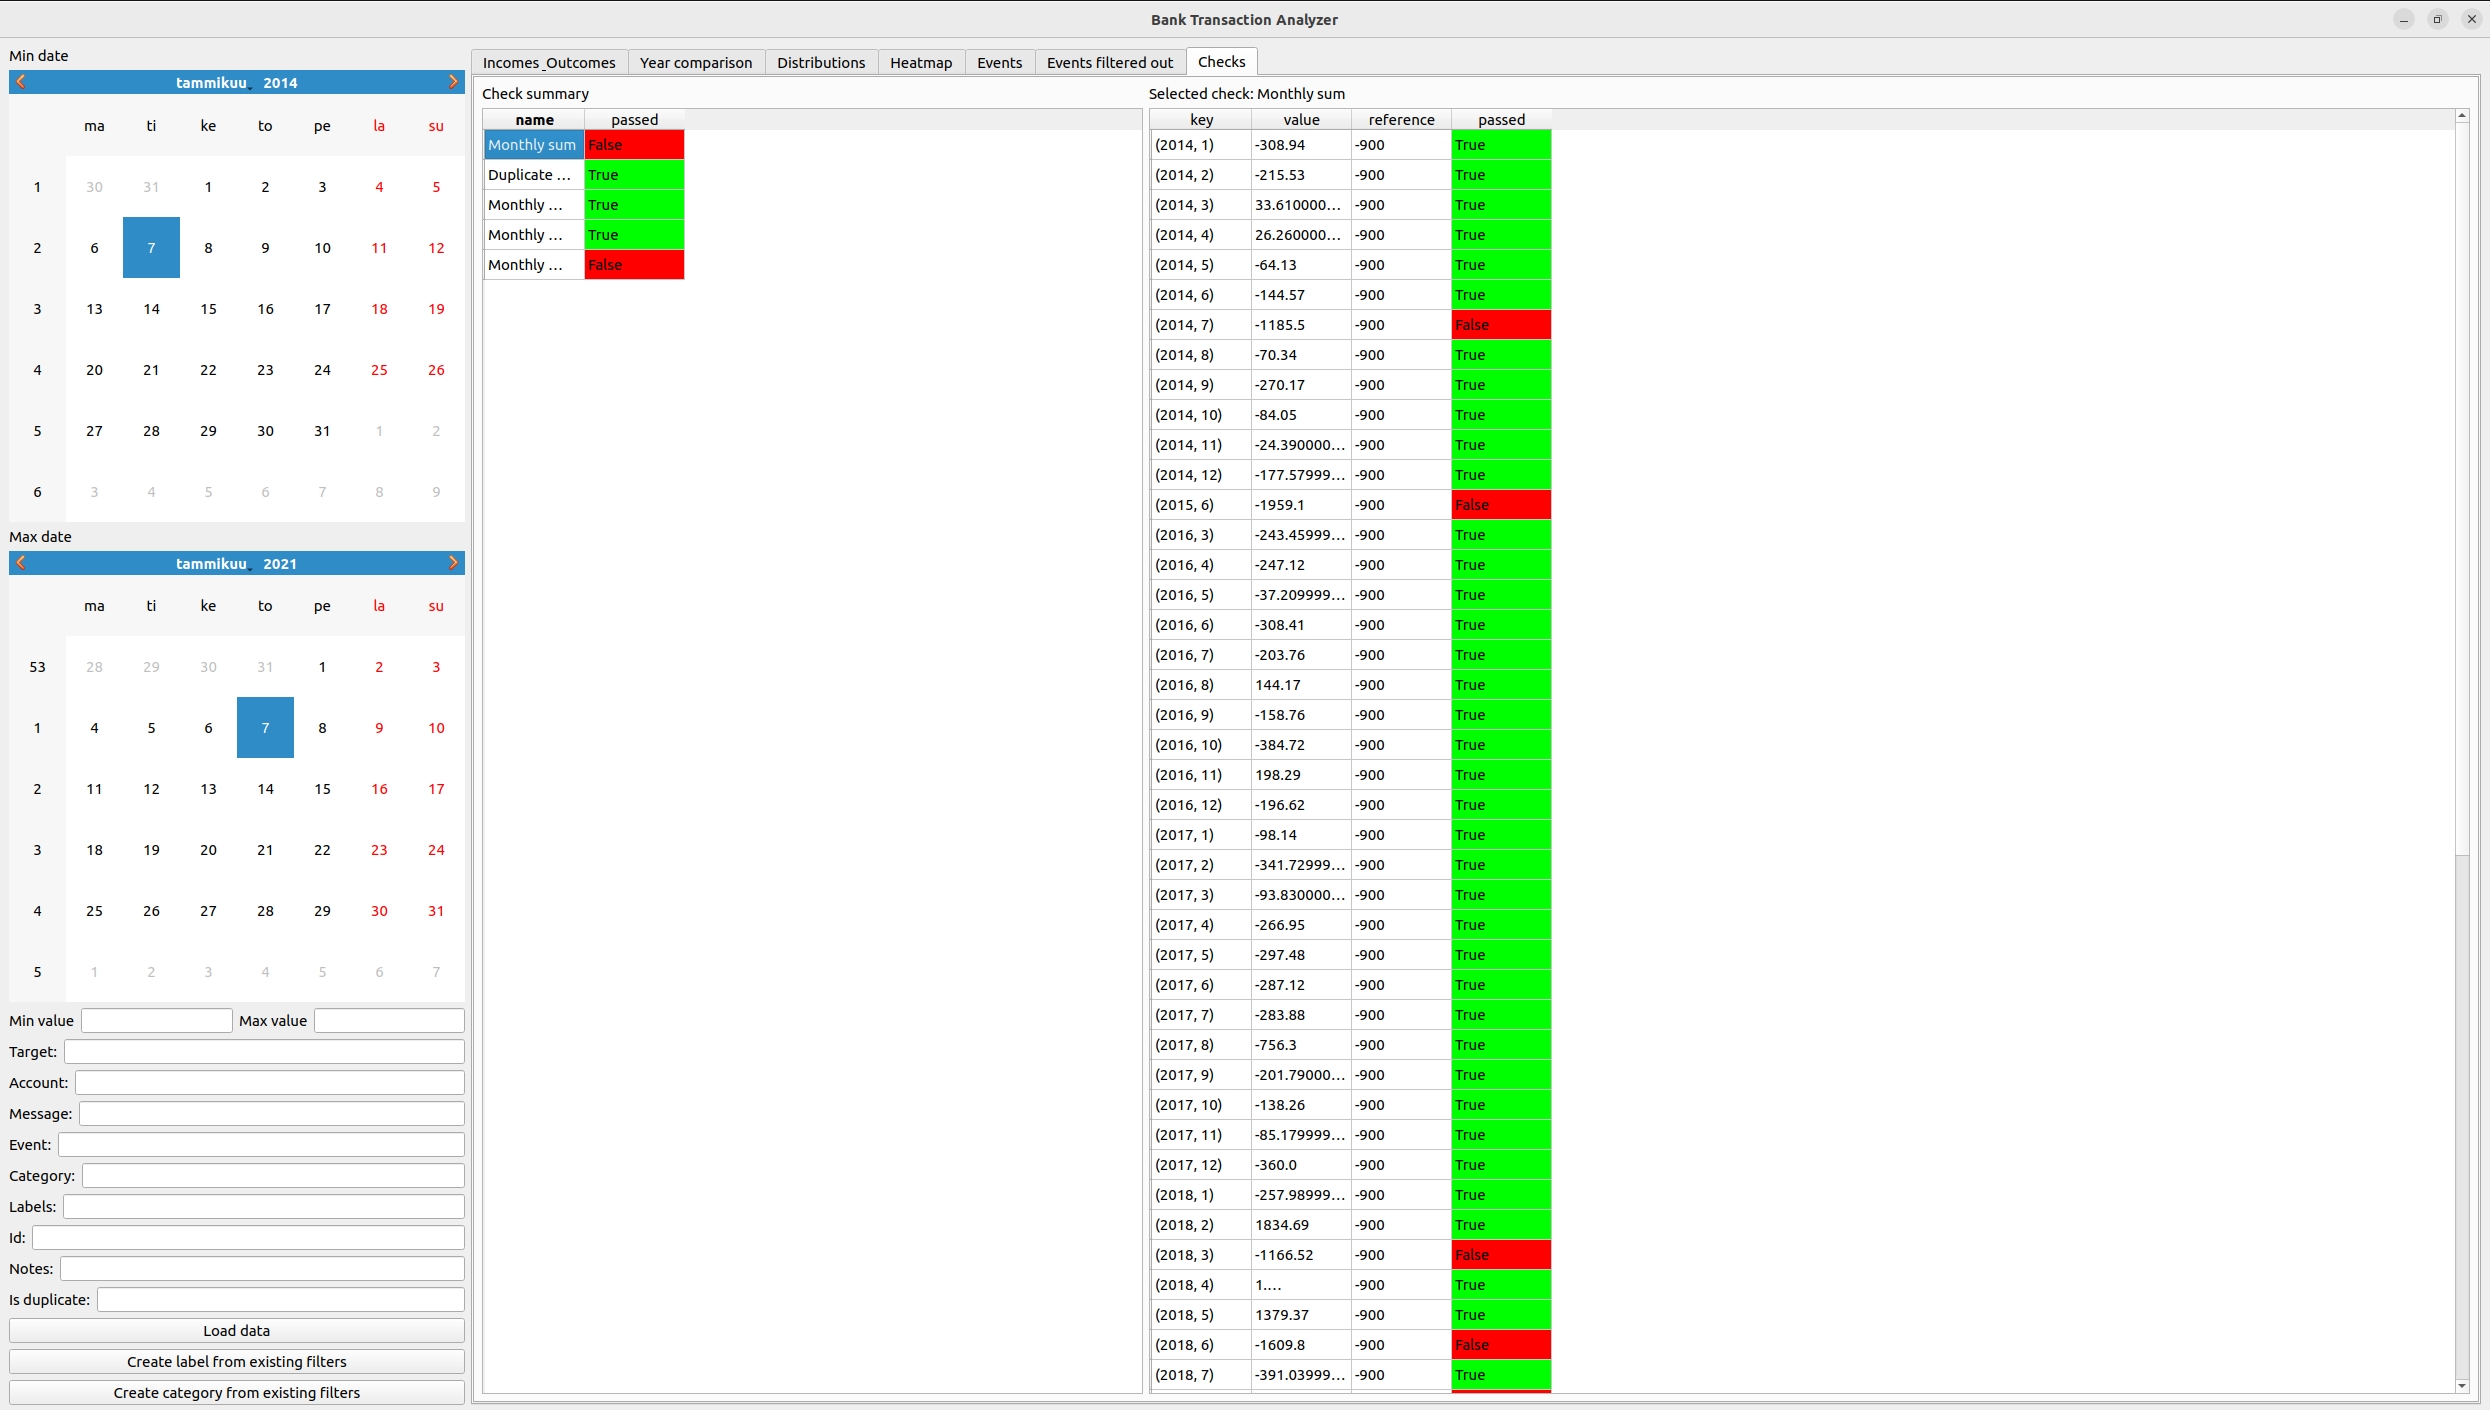
Task: Switch to the Heatmap tab
Action: click(x=920, y=62)
